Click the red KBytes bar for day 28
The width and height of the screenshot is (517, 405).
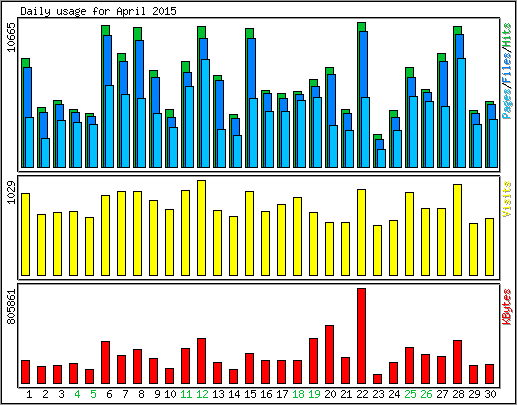click(x=457, y=362)
